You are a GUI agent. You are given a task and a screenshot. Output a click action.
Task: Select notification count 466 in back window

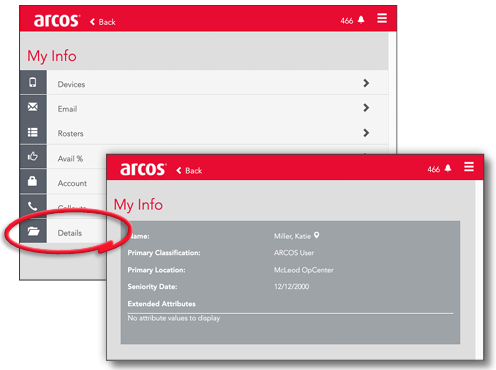click(x=347, y=21)
